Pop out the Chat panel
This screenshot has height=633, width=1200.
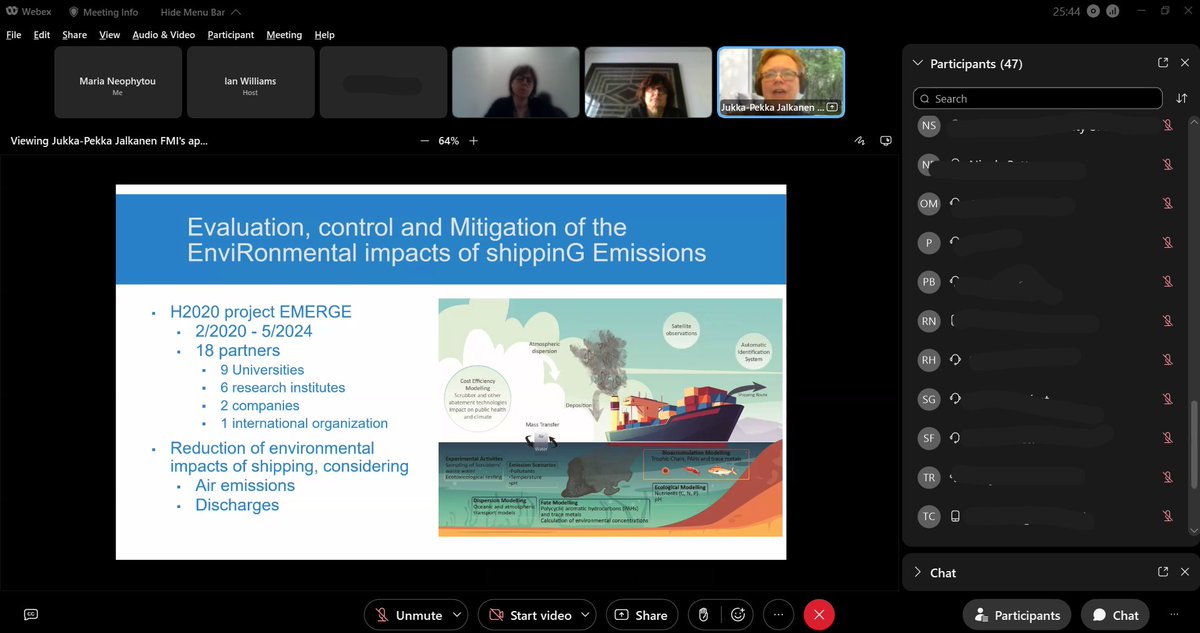[1163, 572]
